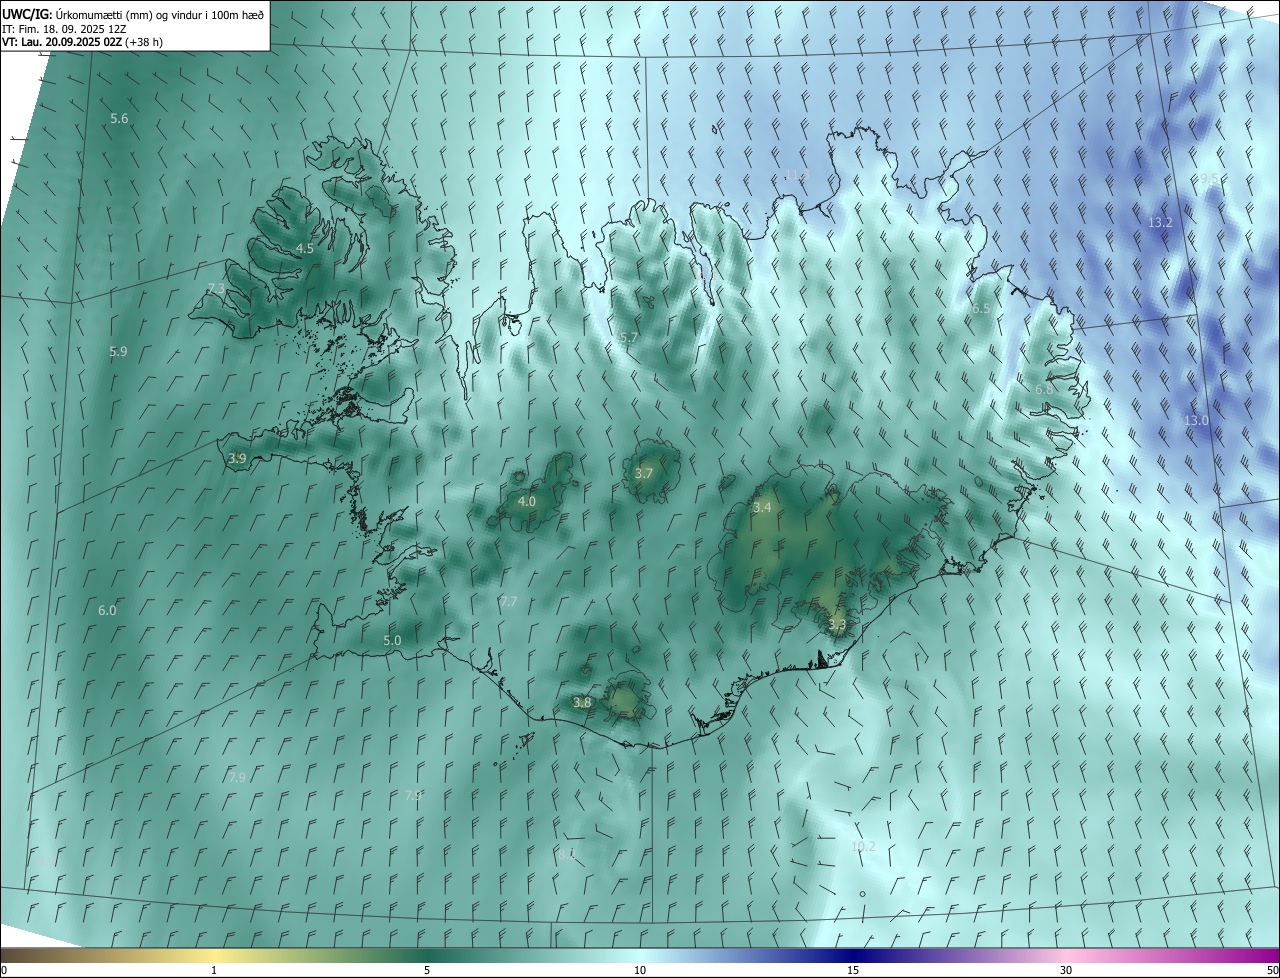Click the 3.4 value on the large glacier
Screen dimensions: 1280x978
tap(762, 508)
